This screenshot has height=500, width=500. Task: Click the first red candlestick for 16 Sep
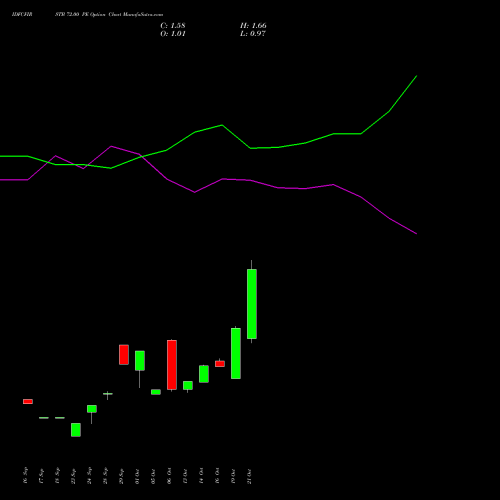(x=28, y=401)
